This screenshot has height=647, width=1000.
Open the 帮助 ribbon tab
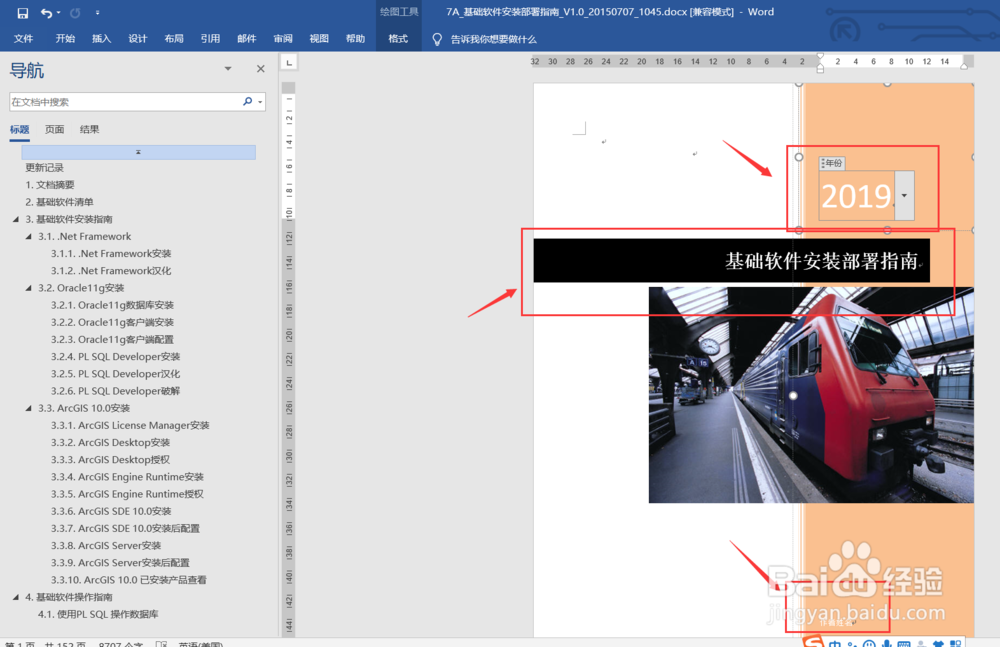pyautogui.click(x=355, y=39)
